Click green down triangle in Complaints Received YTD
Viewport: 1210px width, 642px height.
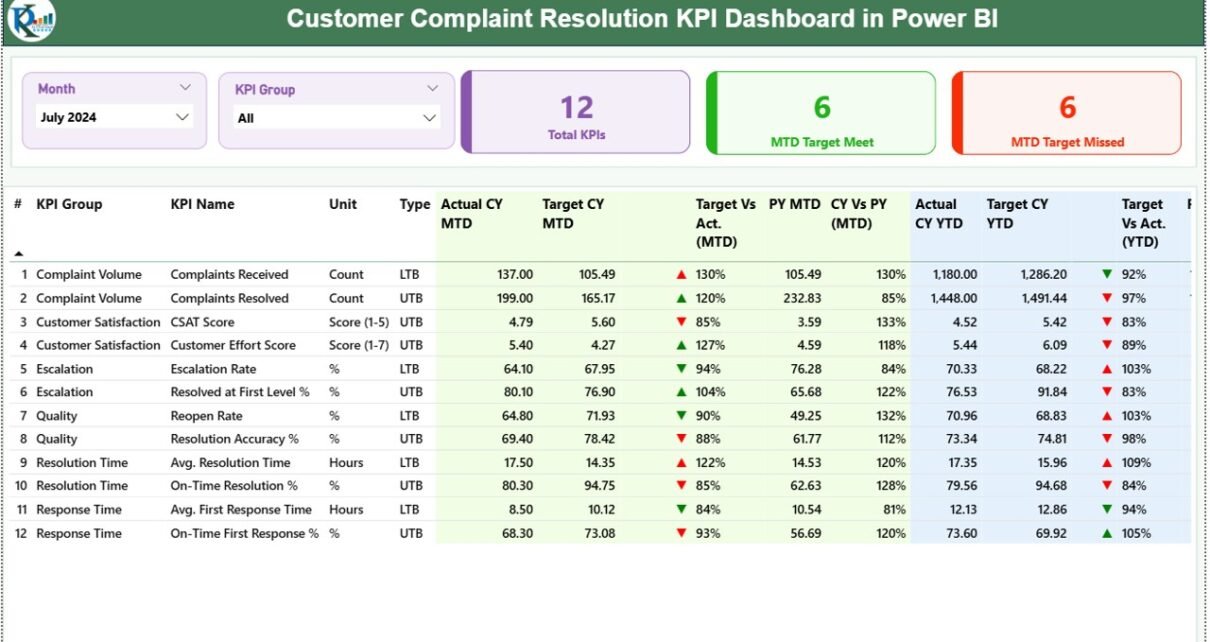point(1106,274)
